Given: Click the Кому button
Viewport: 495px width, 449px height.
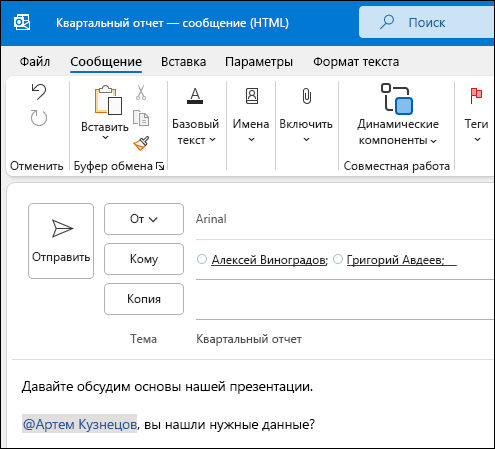Looking at the screenshot, I should coord(144,259).
